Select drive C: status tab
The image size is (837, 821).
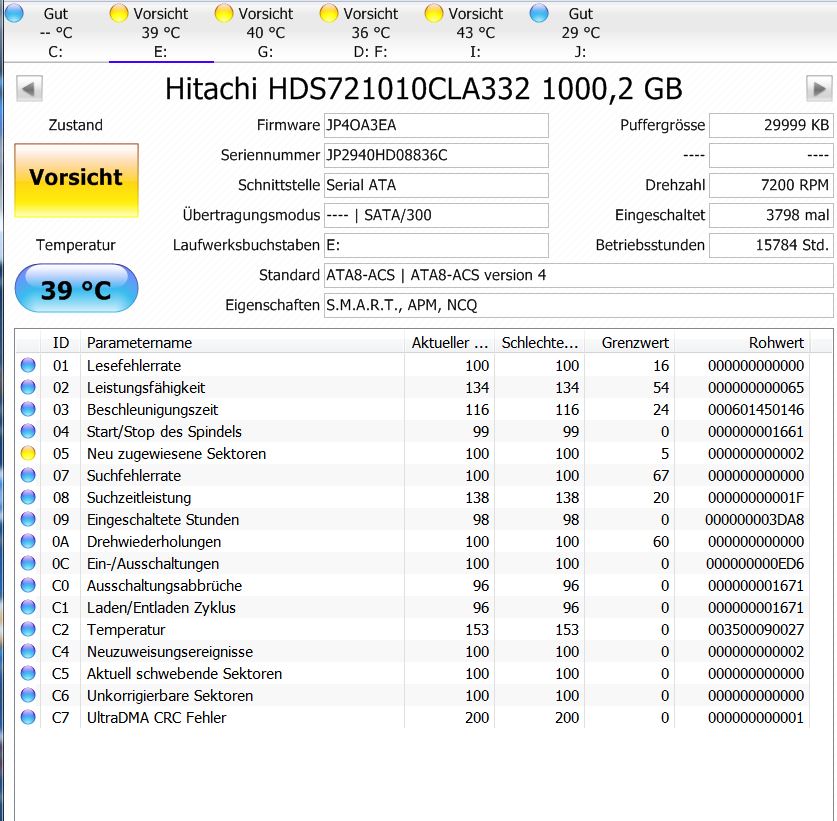click(56, 32)
